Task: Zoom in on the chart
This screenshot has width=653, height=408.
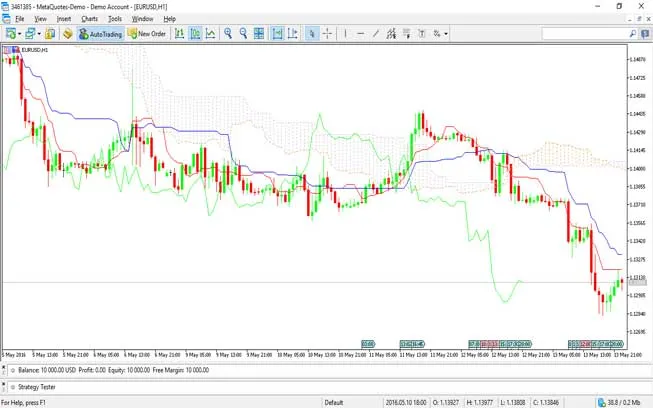Action: pyautogui.click(x=228, y=34)
